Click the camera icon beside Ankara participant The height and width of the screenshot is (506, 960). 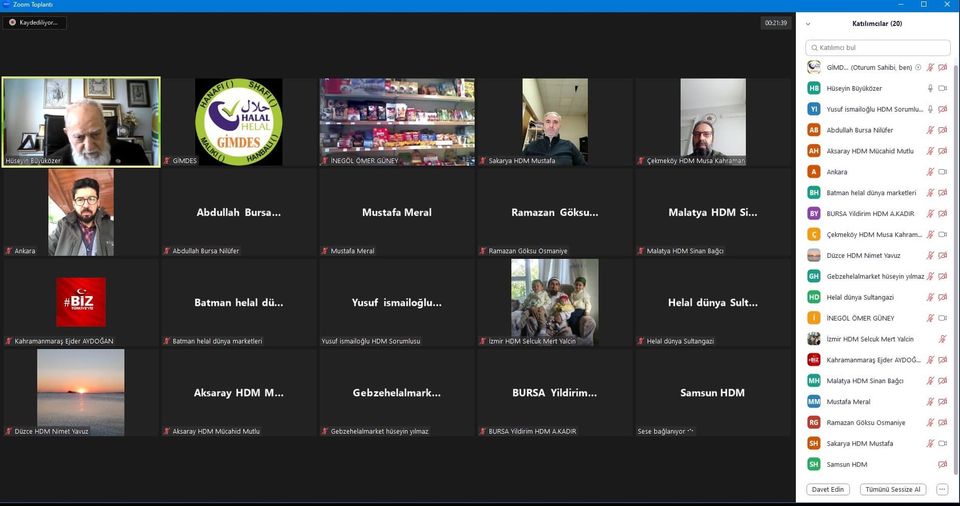942,172
